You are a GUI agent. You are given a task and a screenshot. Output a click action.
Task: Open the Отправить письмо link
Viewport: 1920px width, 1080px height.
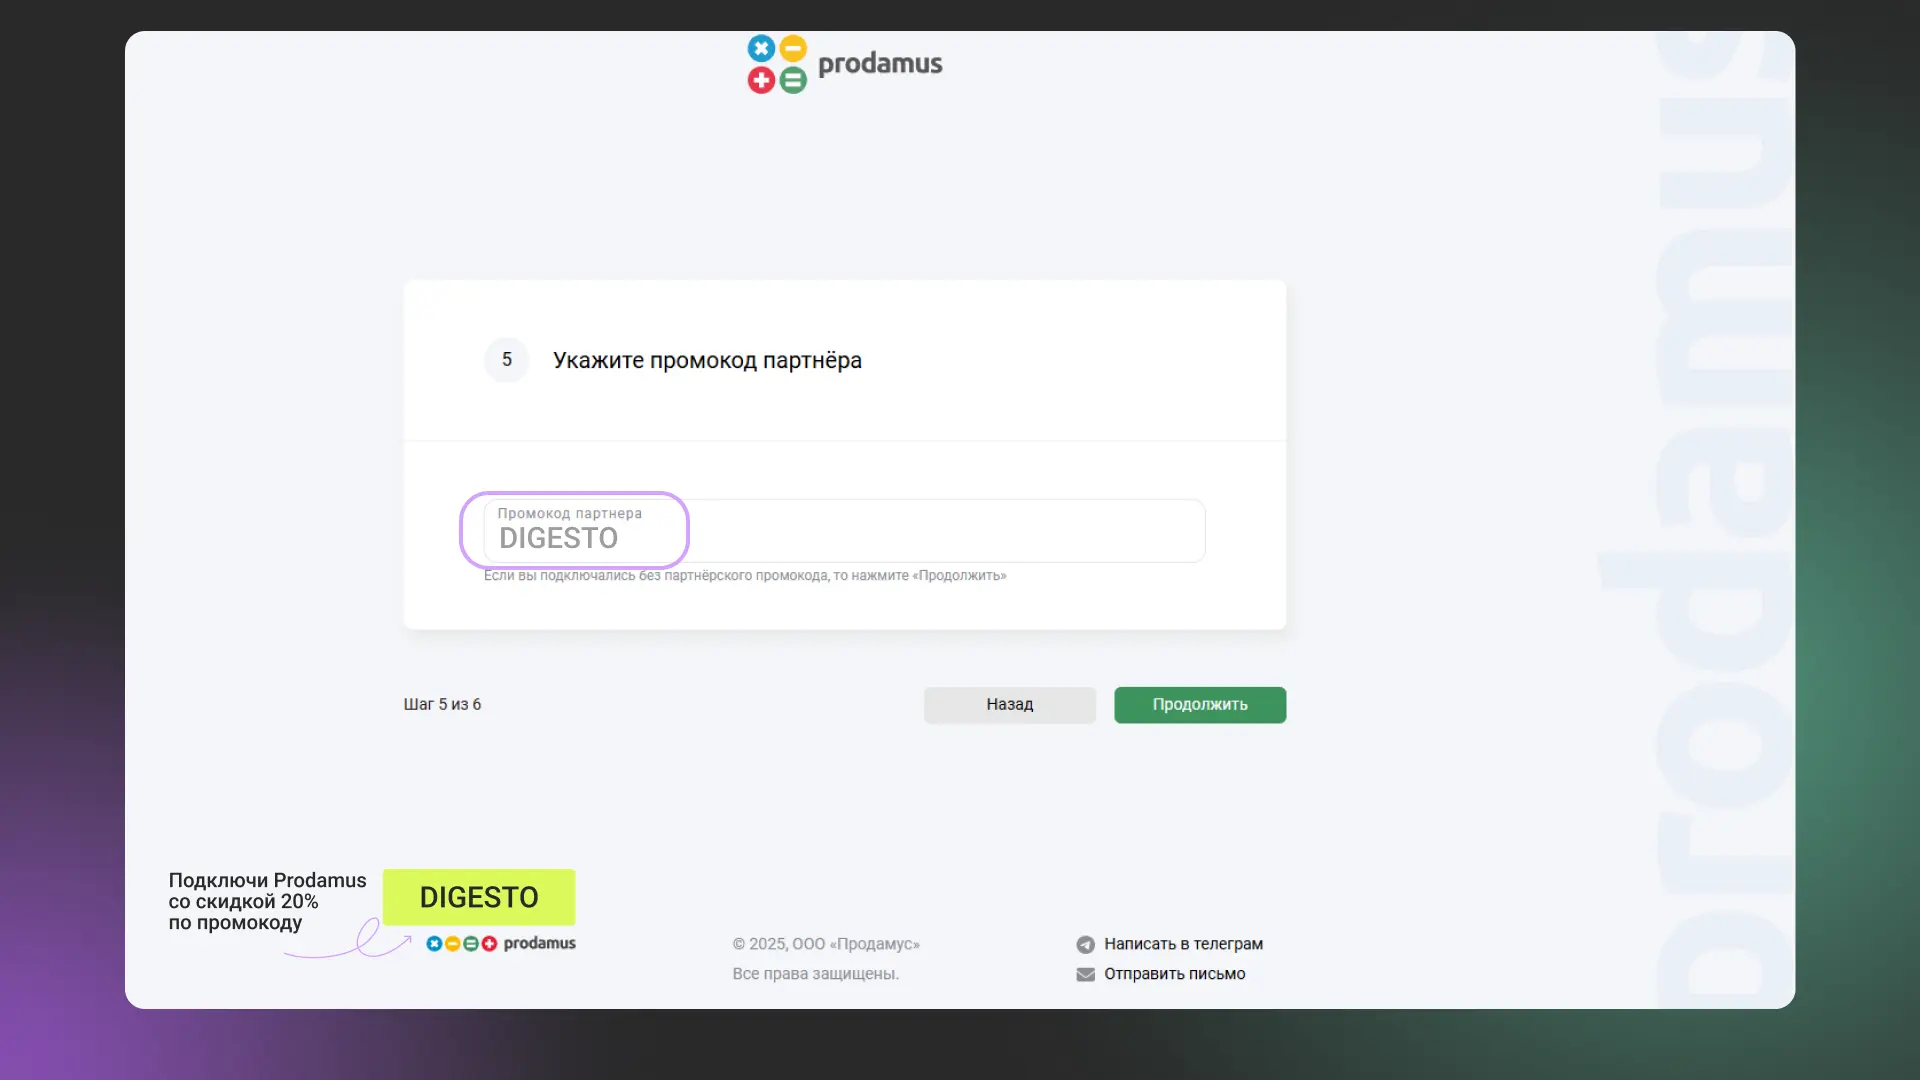pos(1175,974)
